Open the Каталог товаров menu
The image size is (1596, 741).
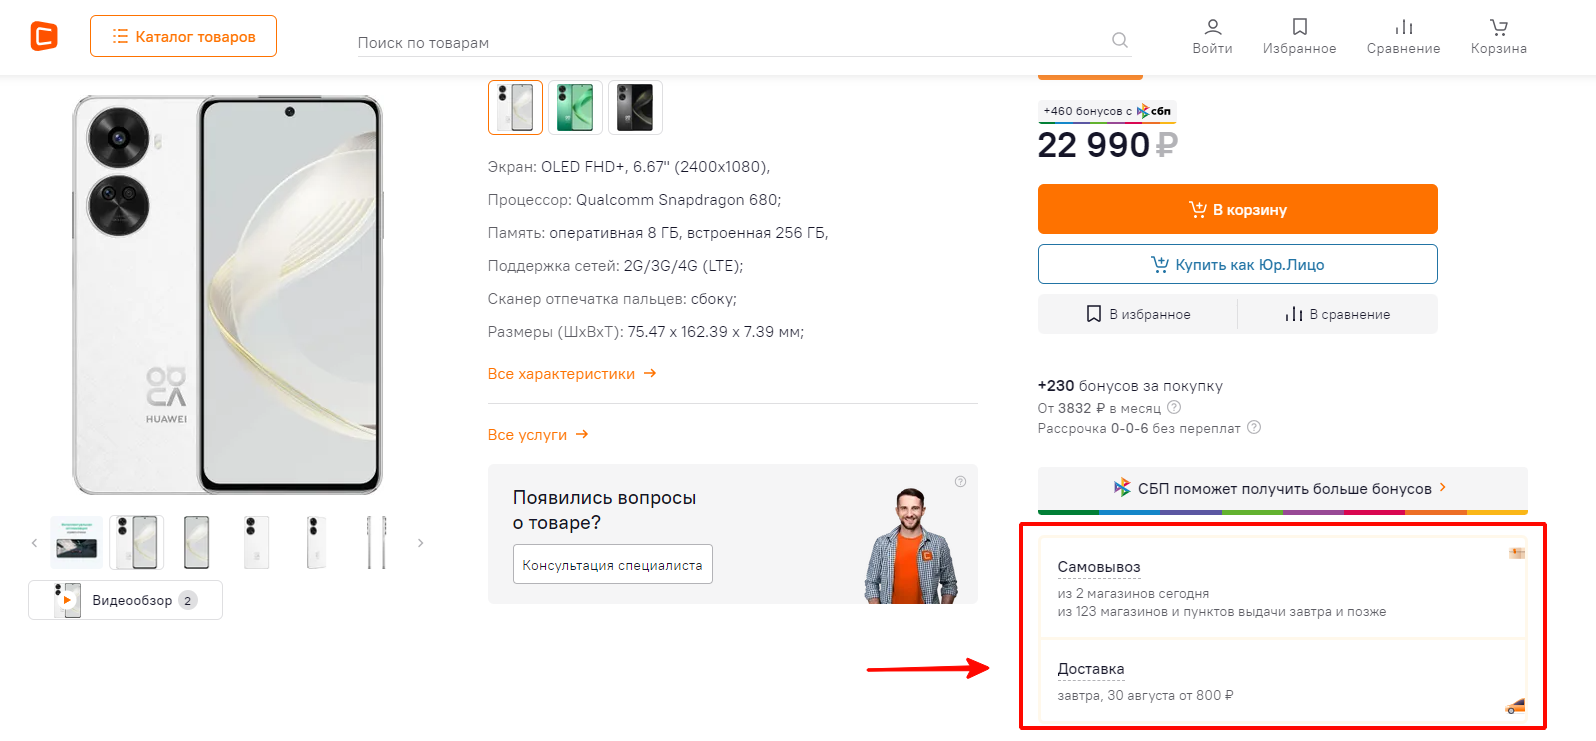[183, 37]
